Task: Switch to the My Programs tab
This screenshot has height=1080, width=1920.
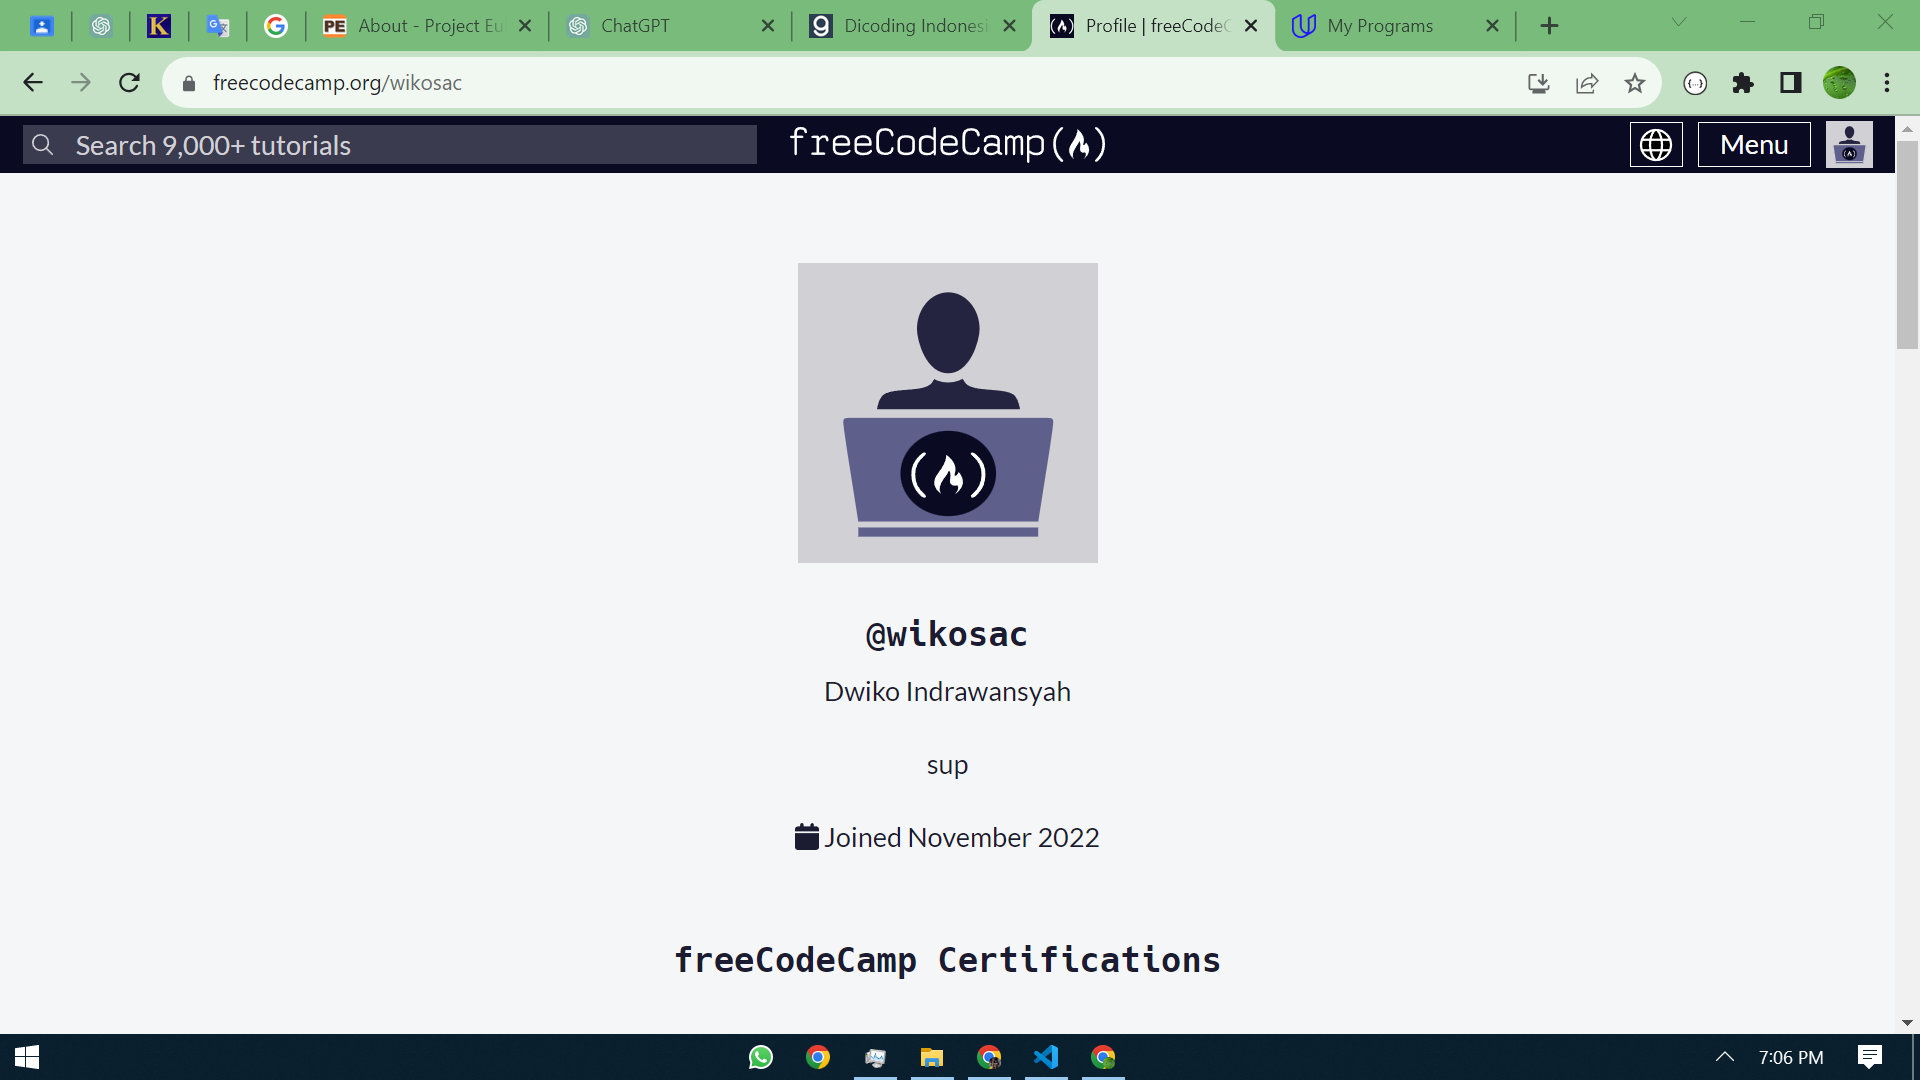Action: pyautogui.click(x=1380, y=25)
